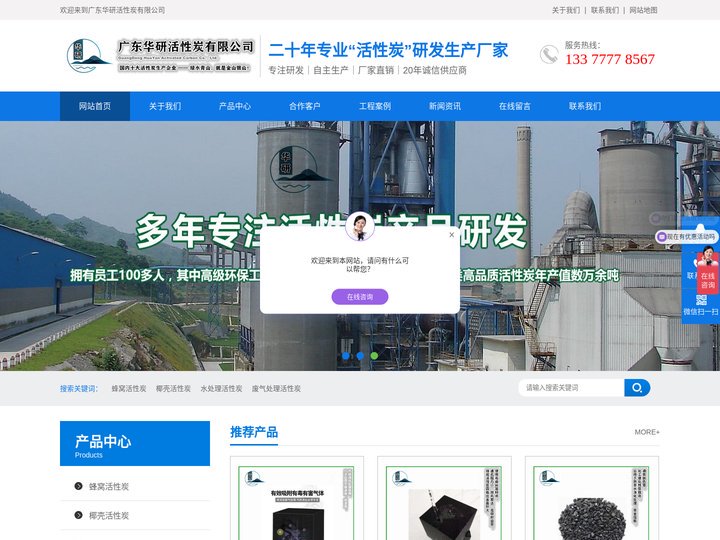Click the 推荐产品 section heading
Screen dimensions: 720x540
click(254, 432)
